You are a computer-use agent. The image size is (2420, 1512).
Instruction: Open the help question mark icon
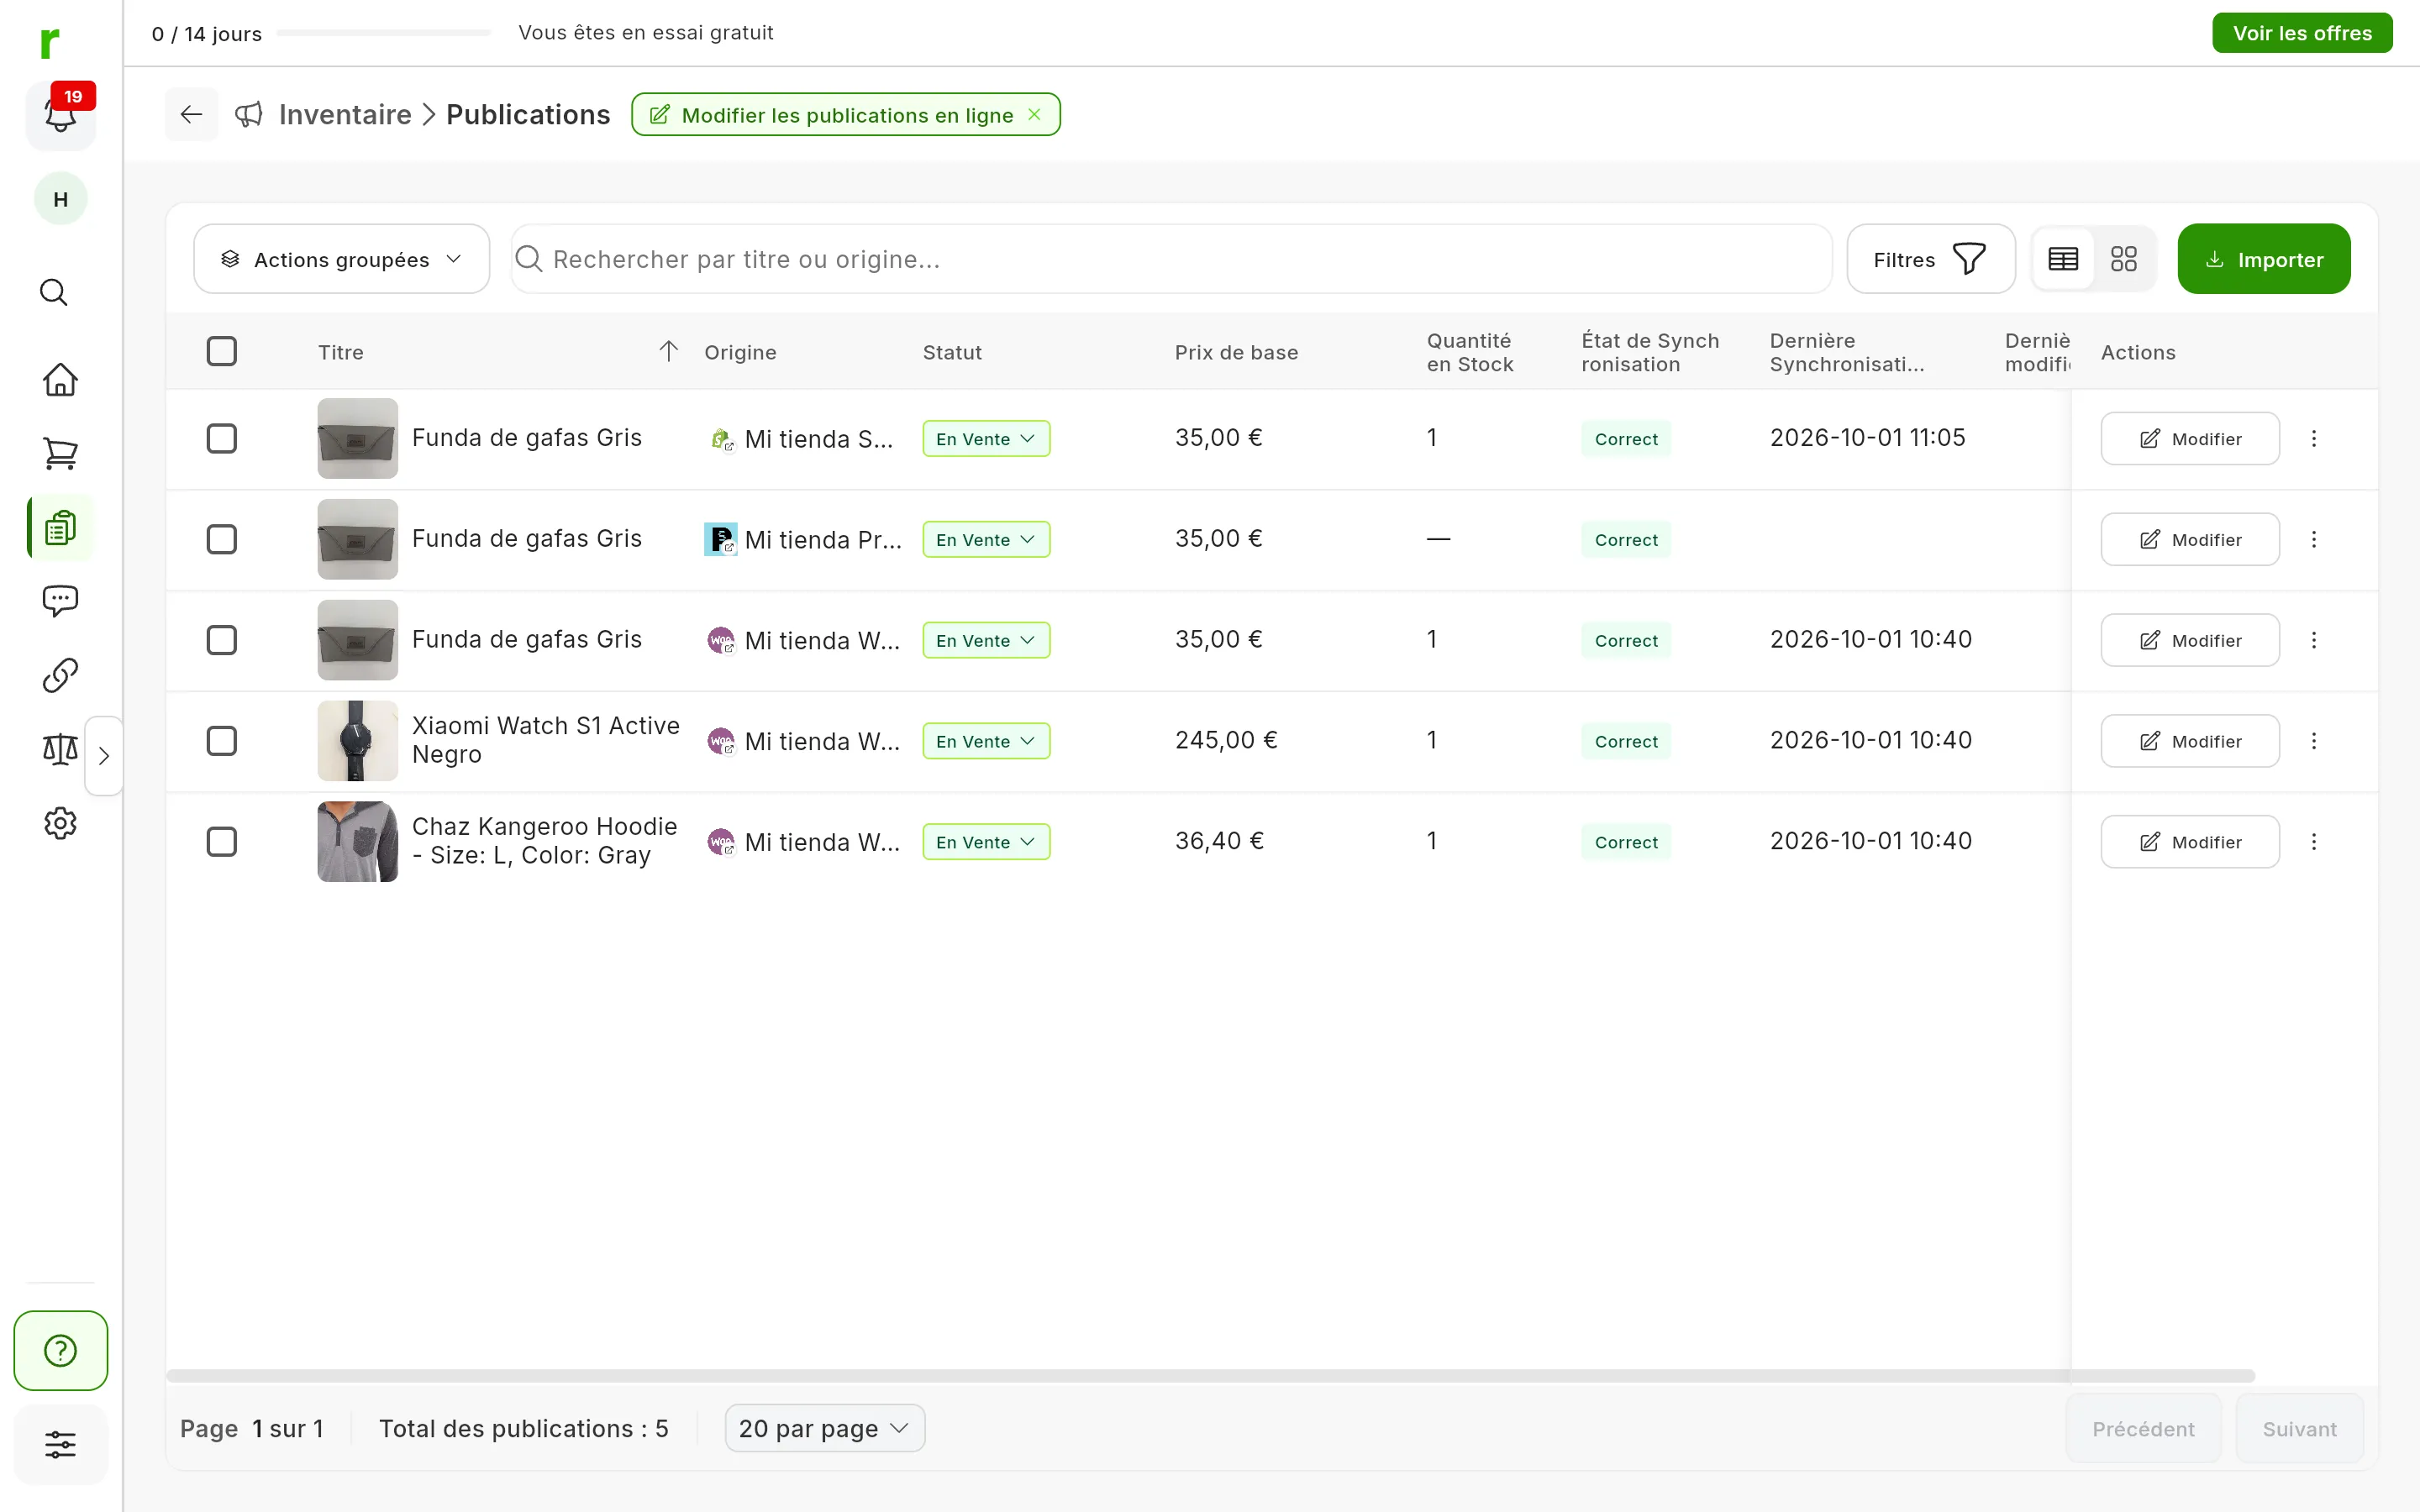pos(60,1350)
